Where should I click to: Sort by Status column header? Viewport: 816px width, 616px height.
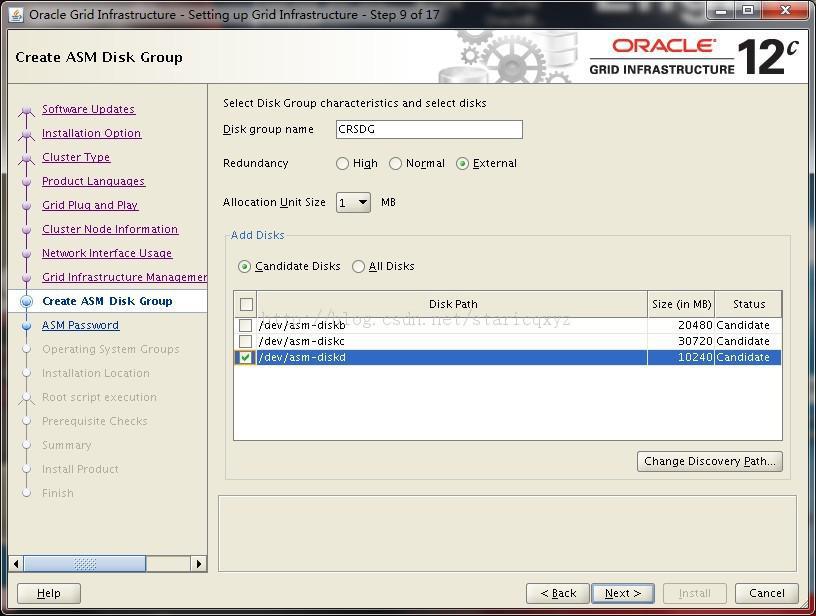(748, 304)
